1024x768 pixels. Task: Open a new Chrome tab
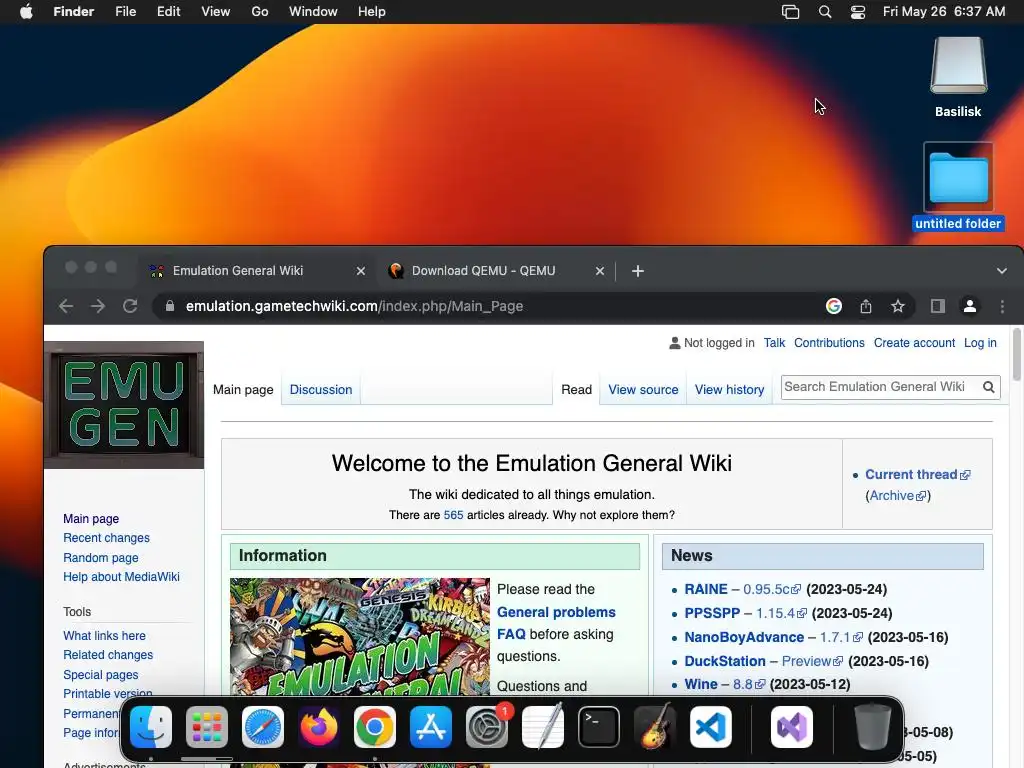[638, 270]
